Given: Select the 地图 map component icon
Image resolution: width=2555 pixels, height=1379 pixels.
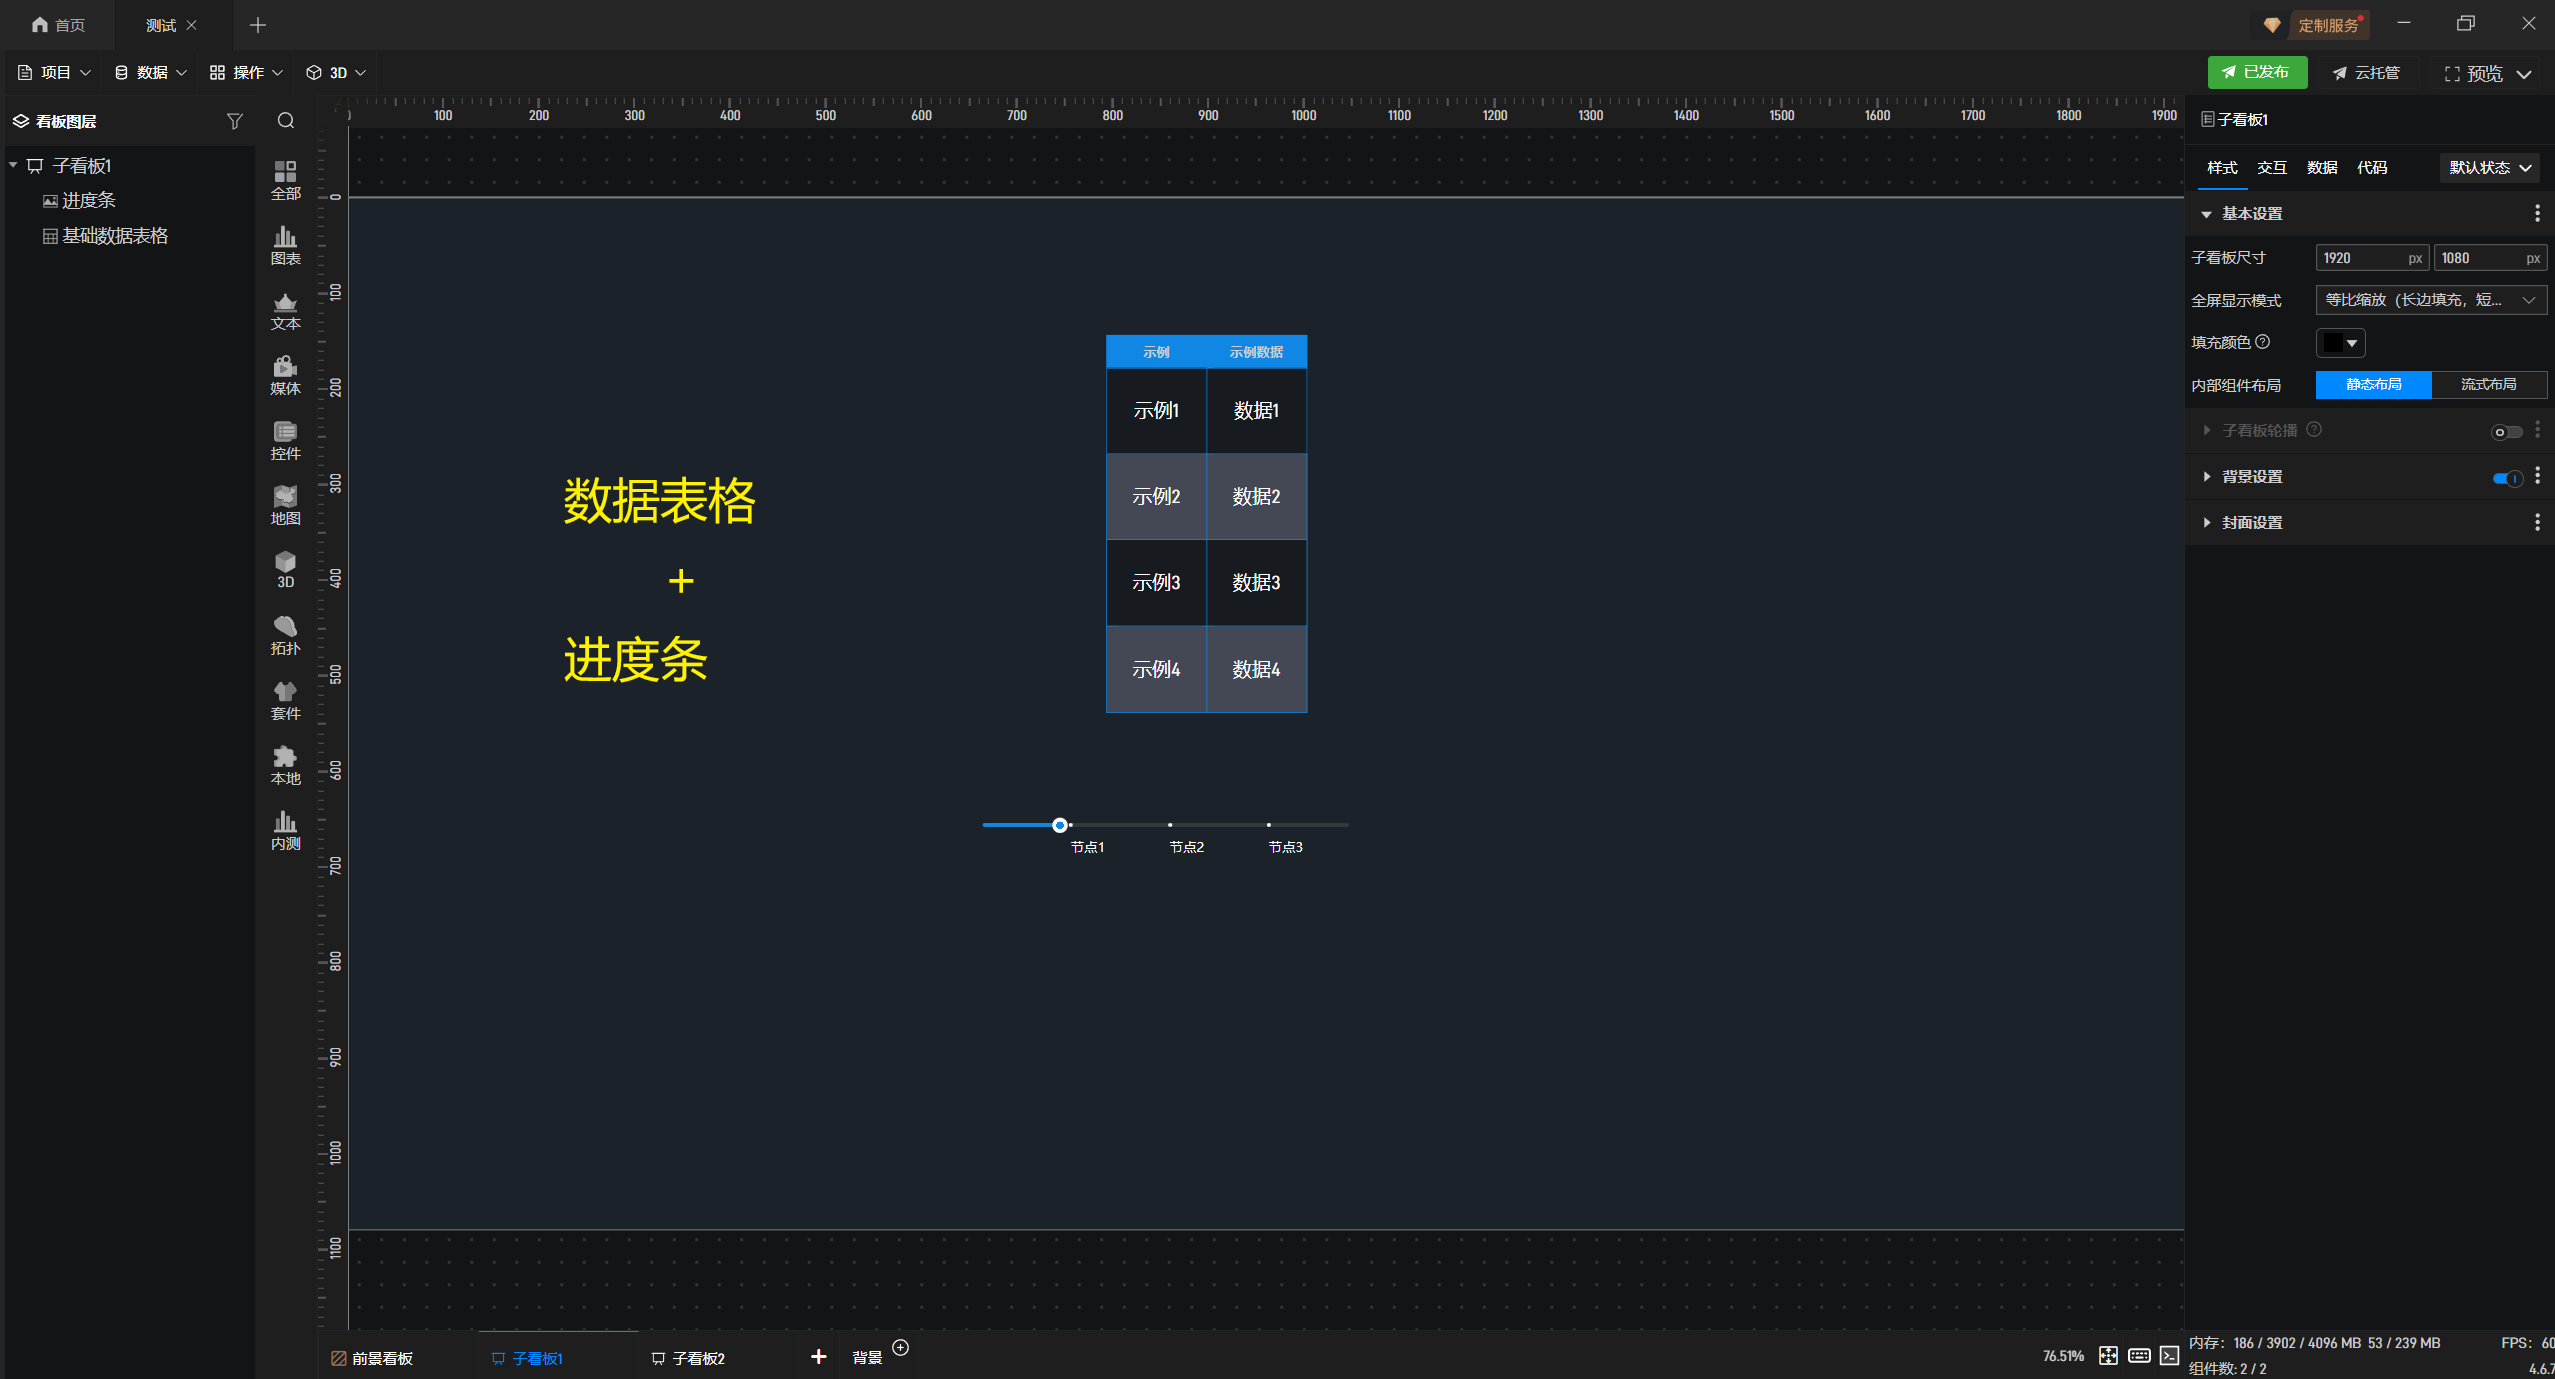Looking at the screenshot, I should point(285,505).
